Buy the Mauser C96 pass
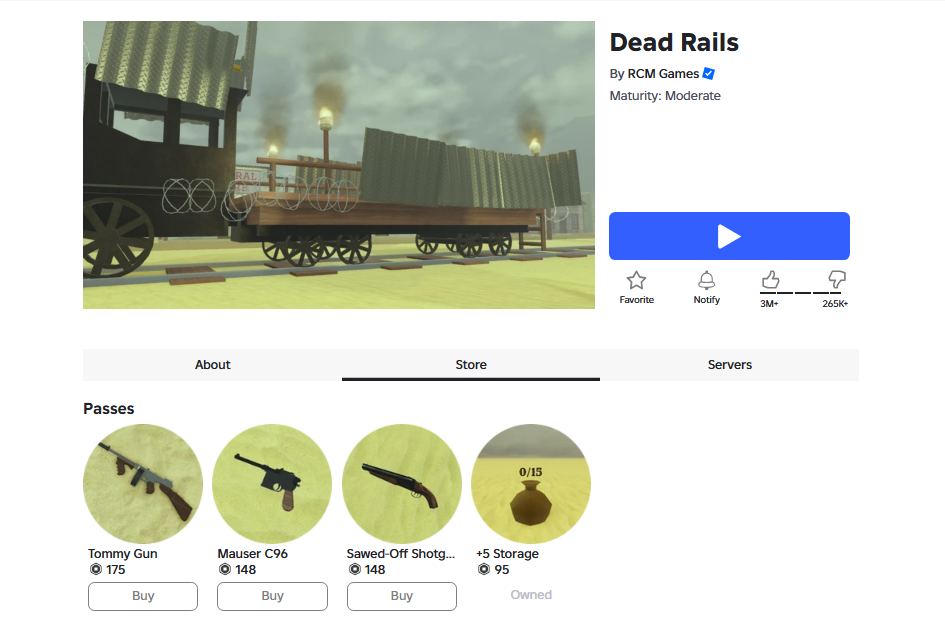Image resolution: width=945 pixels, height=641 pixels. click(x=272, y=596)
